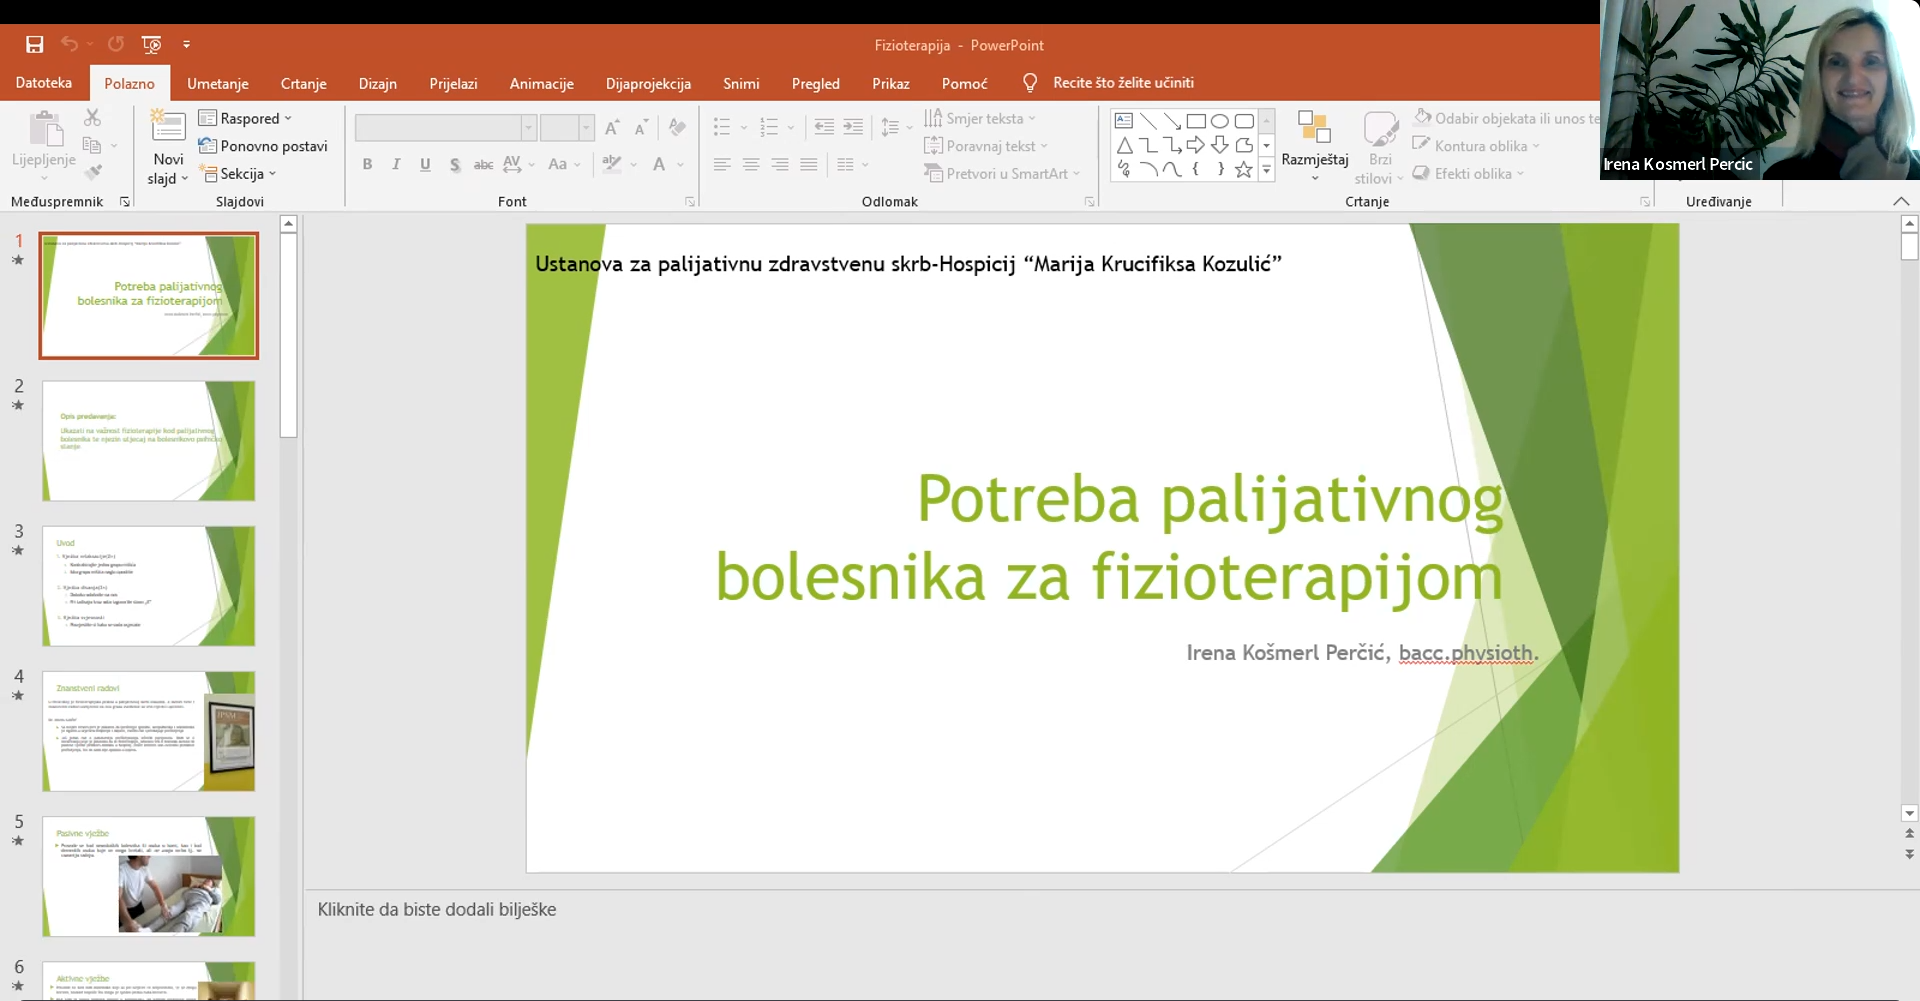The image size is (1920, 1001).
Task: Expand the Sekcija dropdown
Action: (x=240, y=174)
